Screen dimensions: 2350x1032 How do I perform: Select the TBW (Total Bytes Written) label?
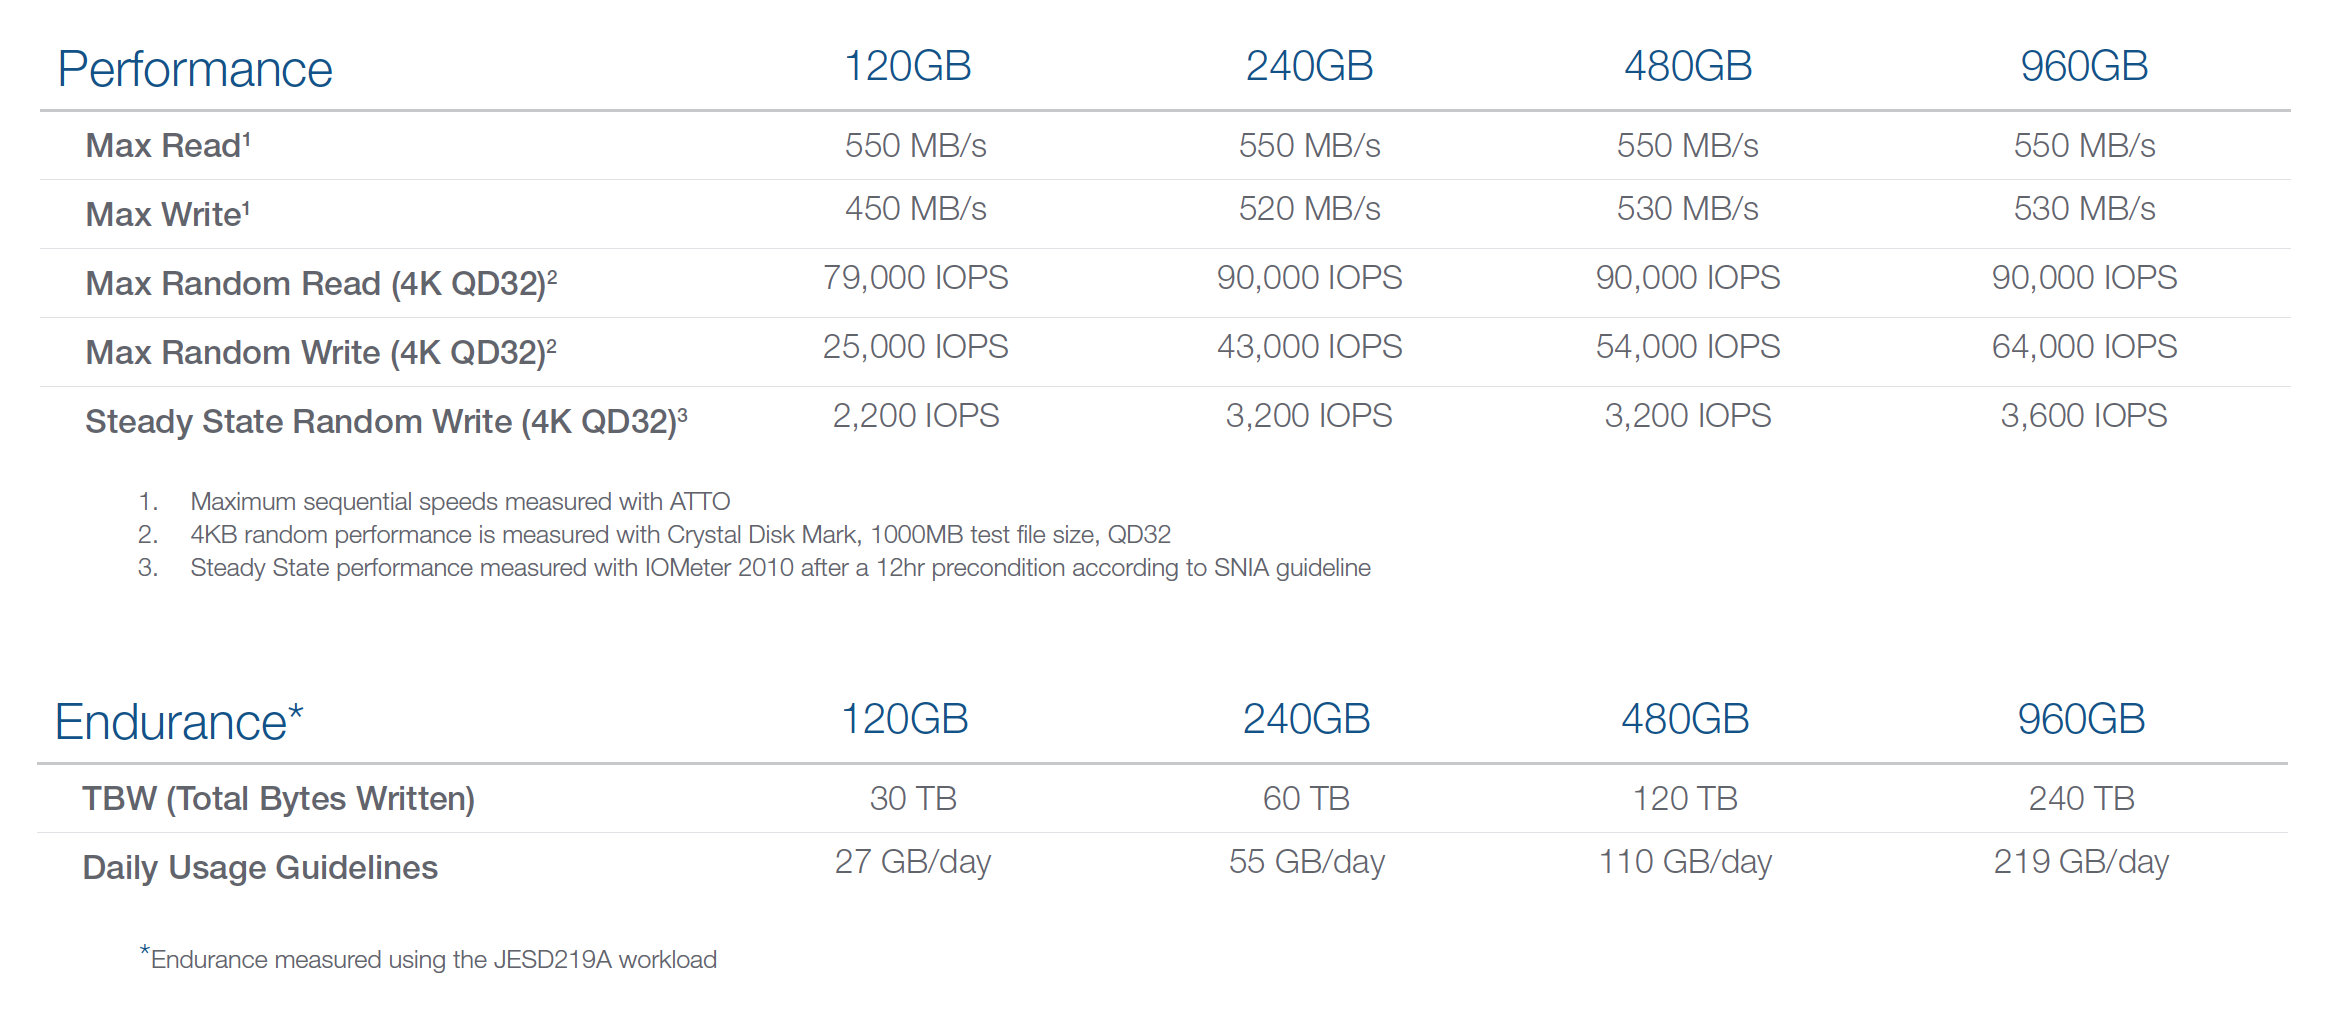278,799
